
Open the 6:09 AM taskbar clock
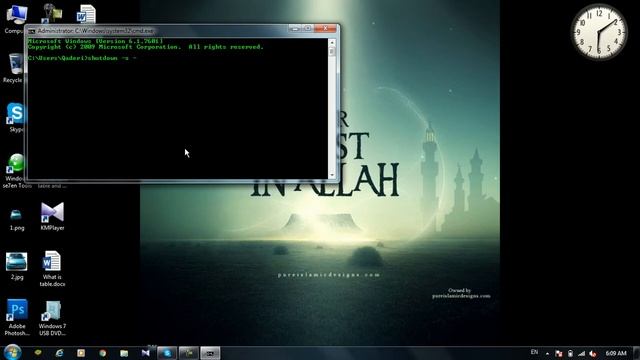pos(616,353)
